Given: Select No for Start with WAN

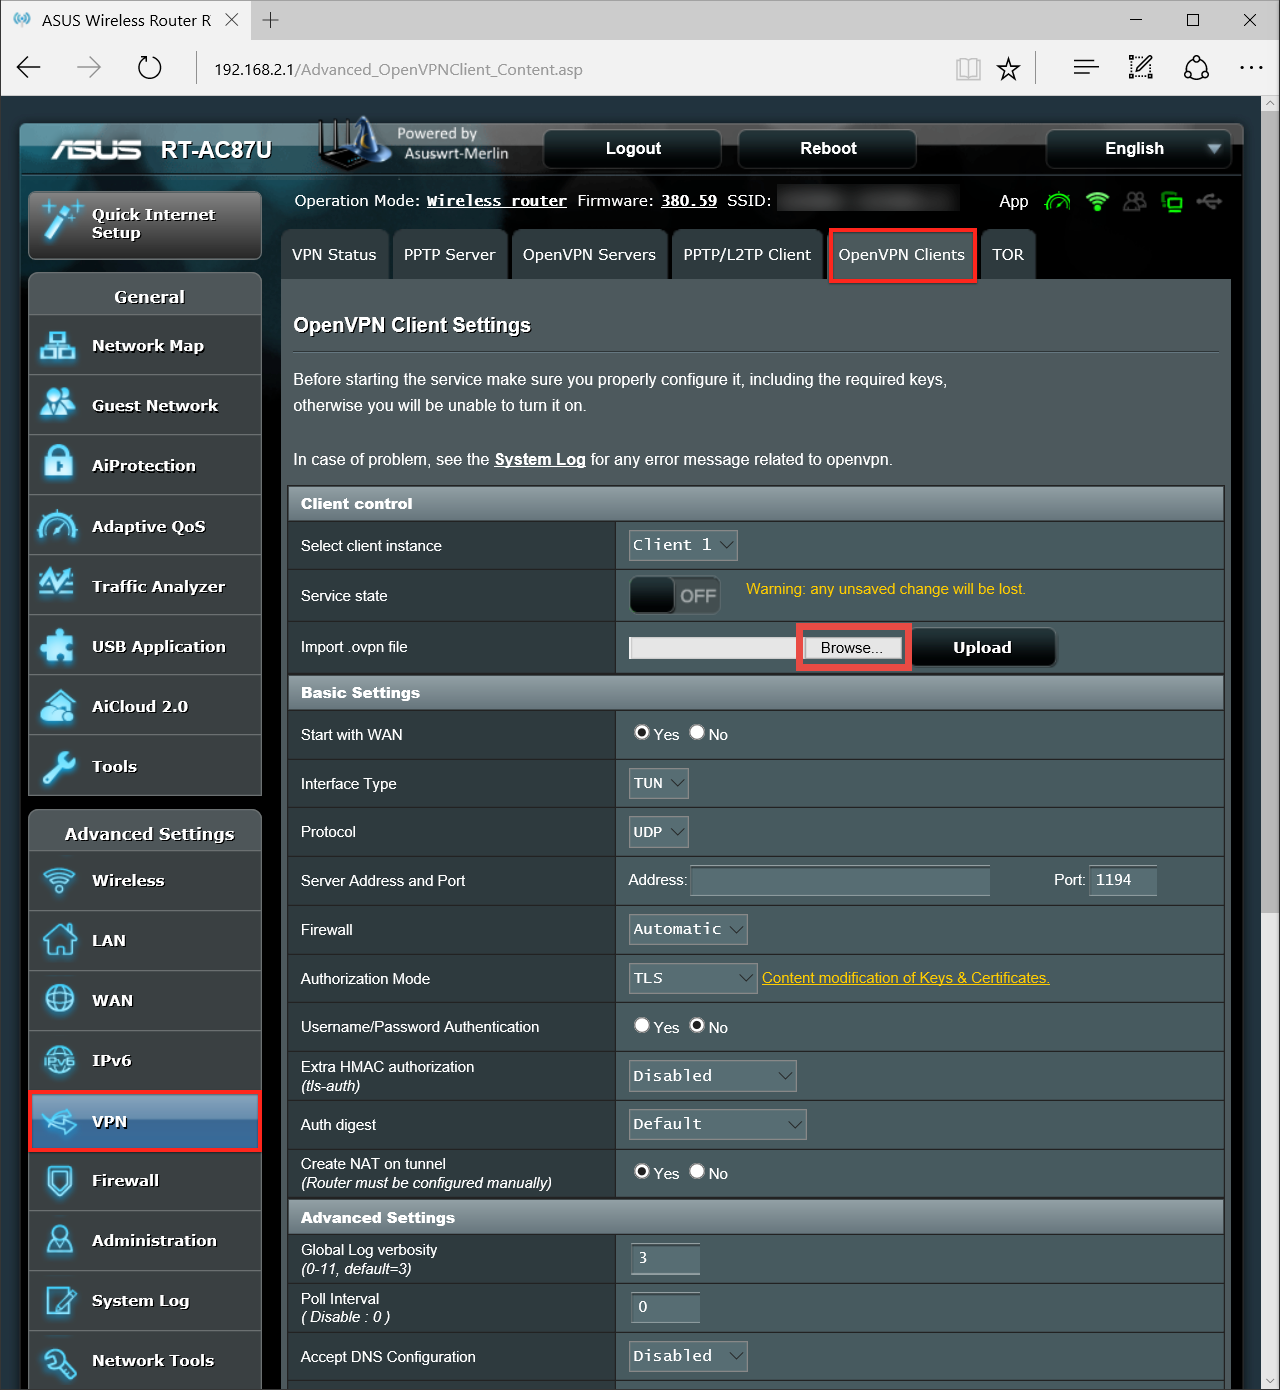Looking at the screenshot, I should pos(697,733).
